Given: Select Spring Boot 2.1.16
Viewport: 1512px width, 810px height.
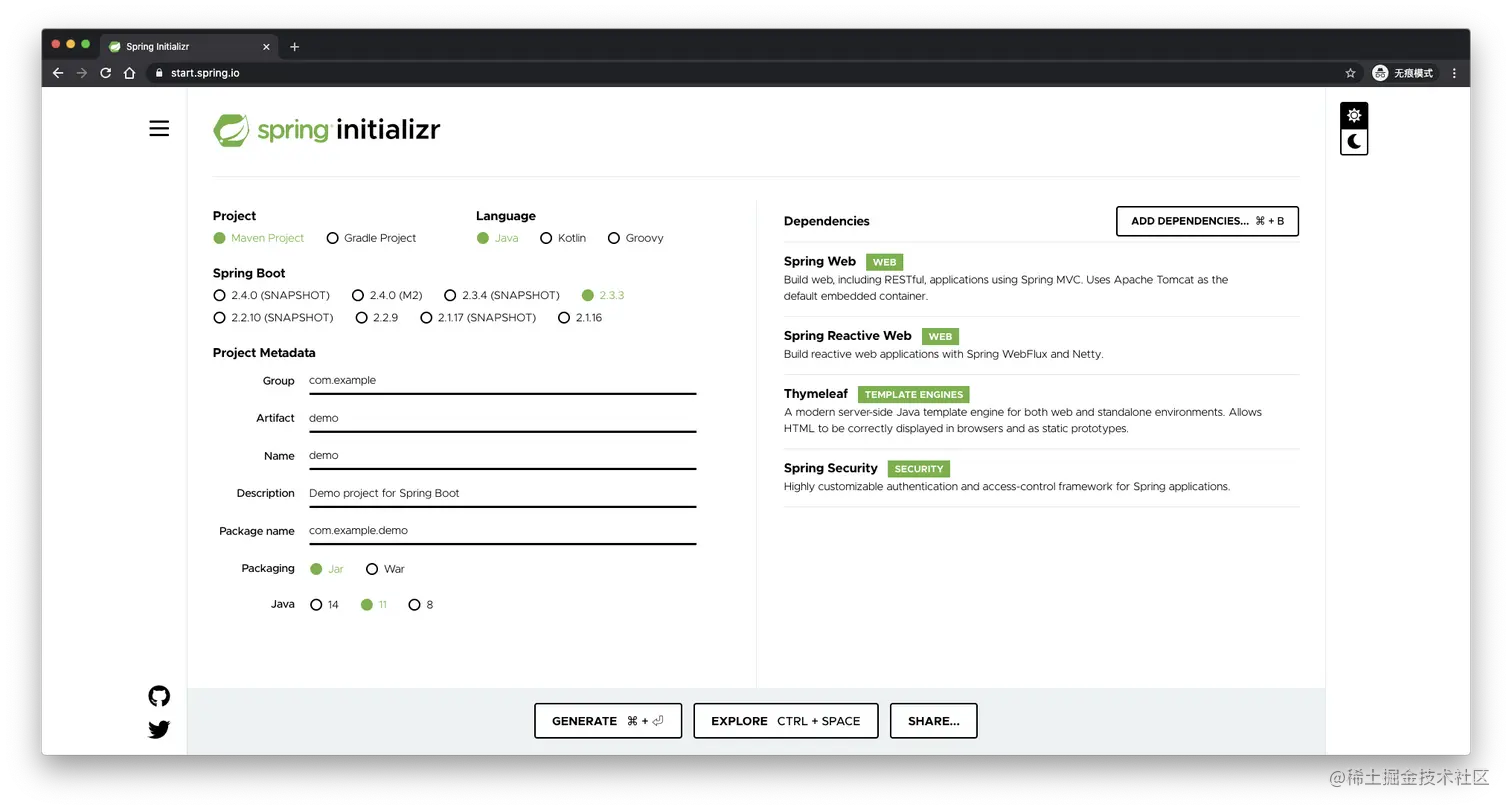Looking at the screenshot, I should coord(580,318).
